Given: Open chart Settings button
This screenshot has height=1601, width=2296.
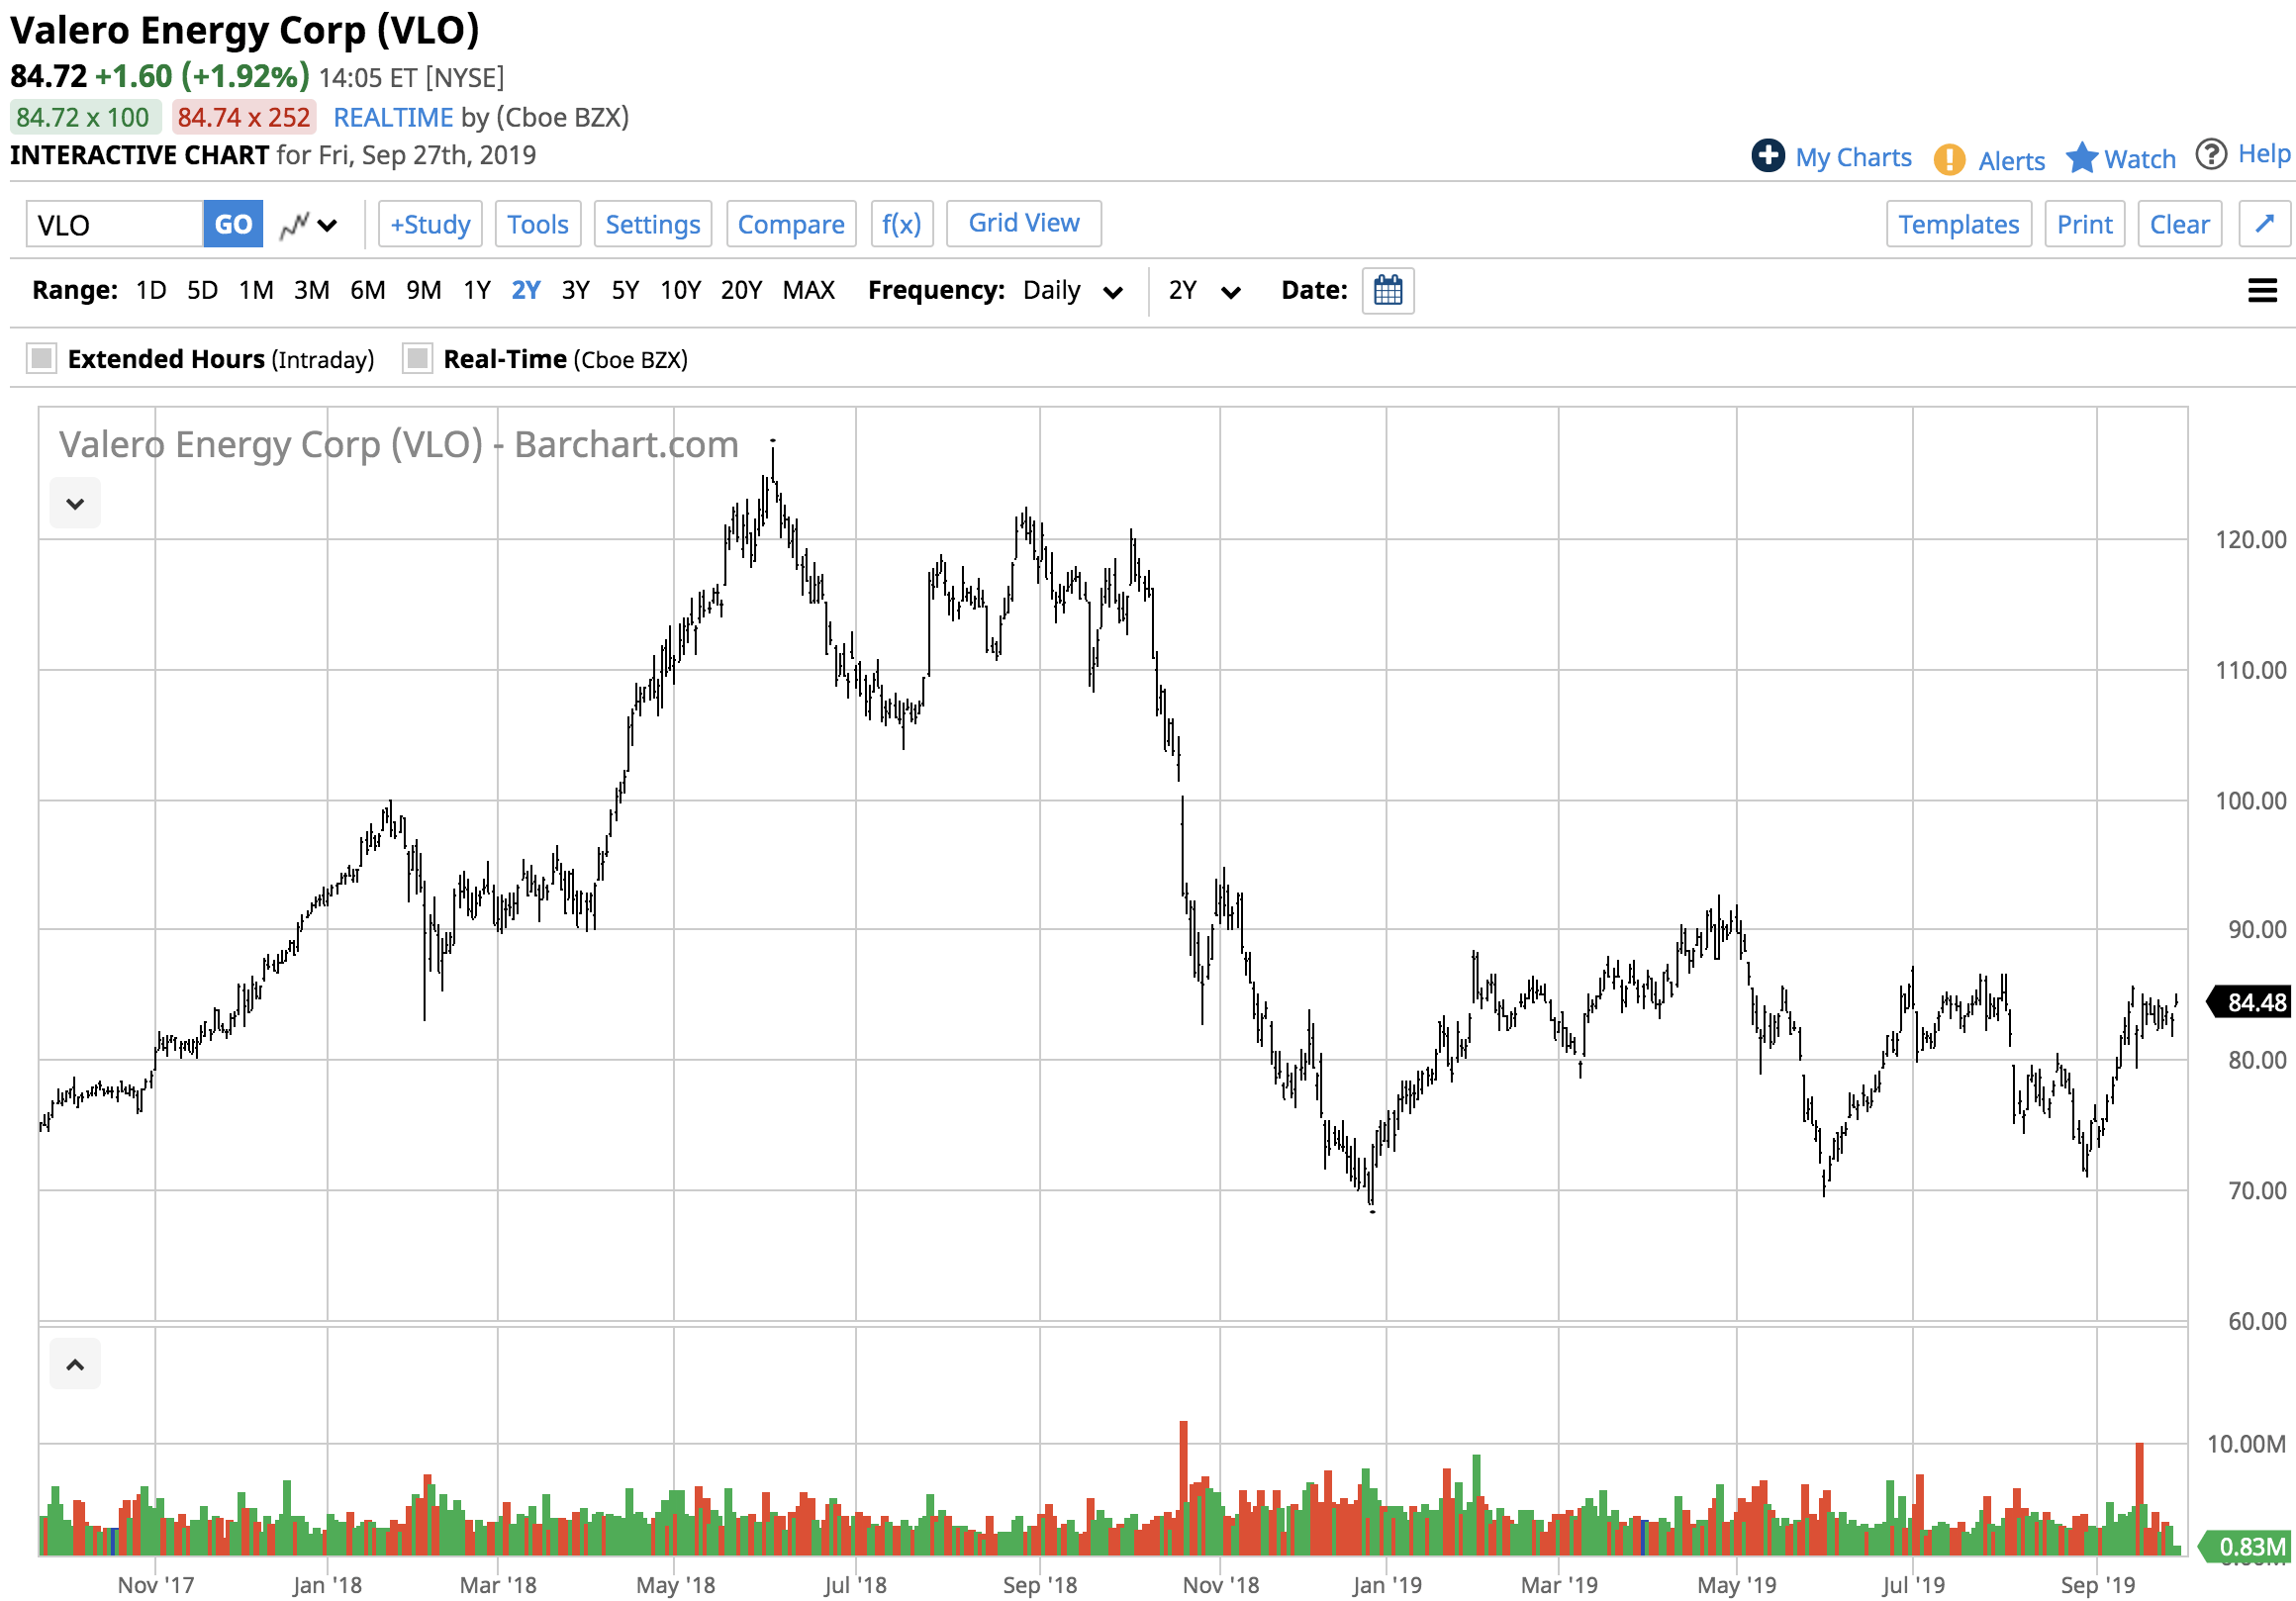Looking at the screenshot, I should tap(652, 224).
